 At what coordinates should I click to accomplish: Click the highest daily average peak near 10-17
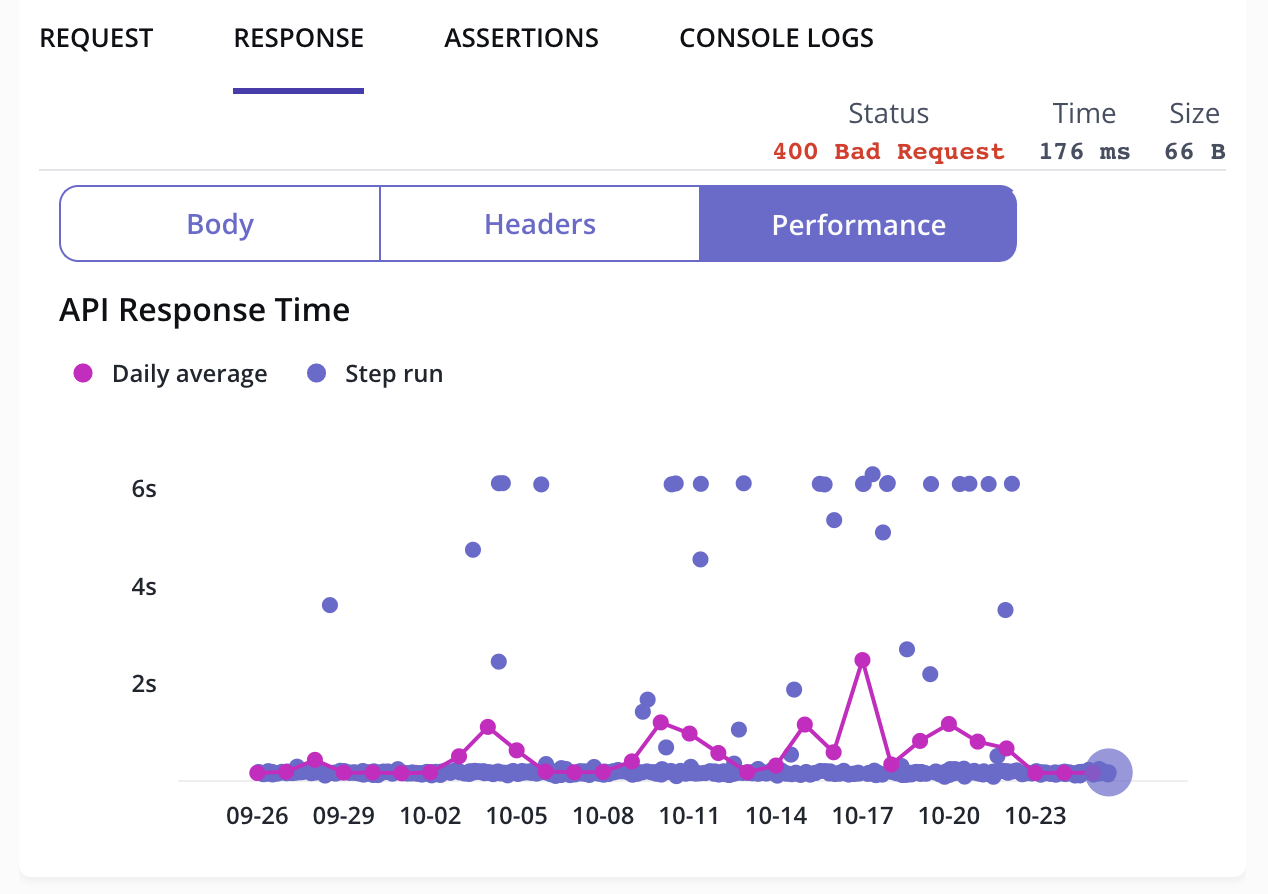click(x=862, y=660)
